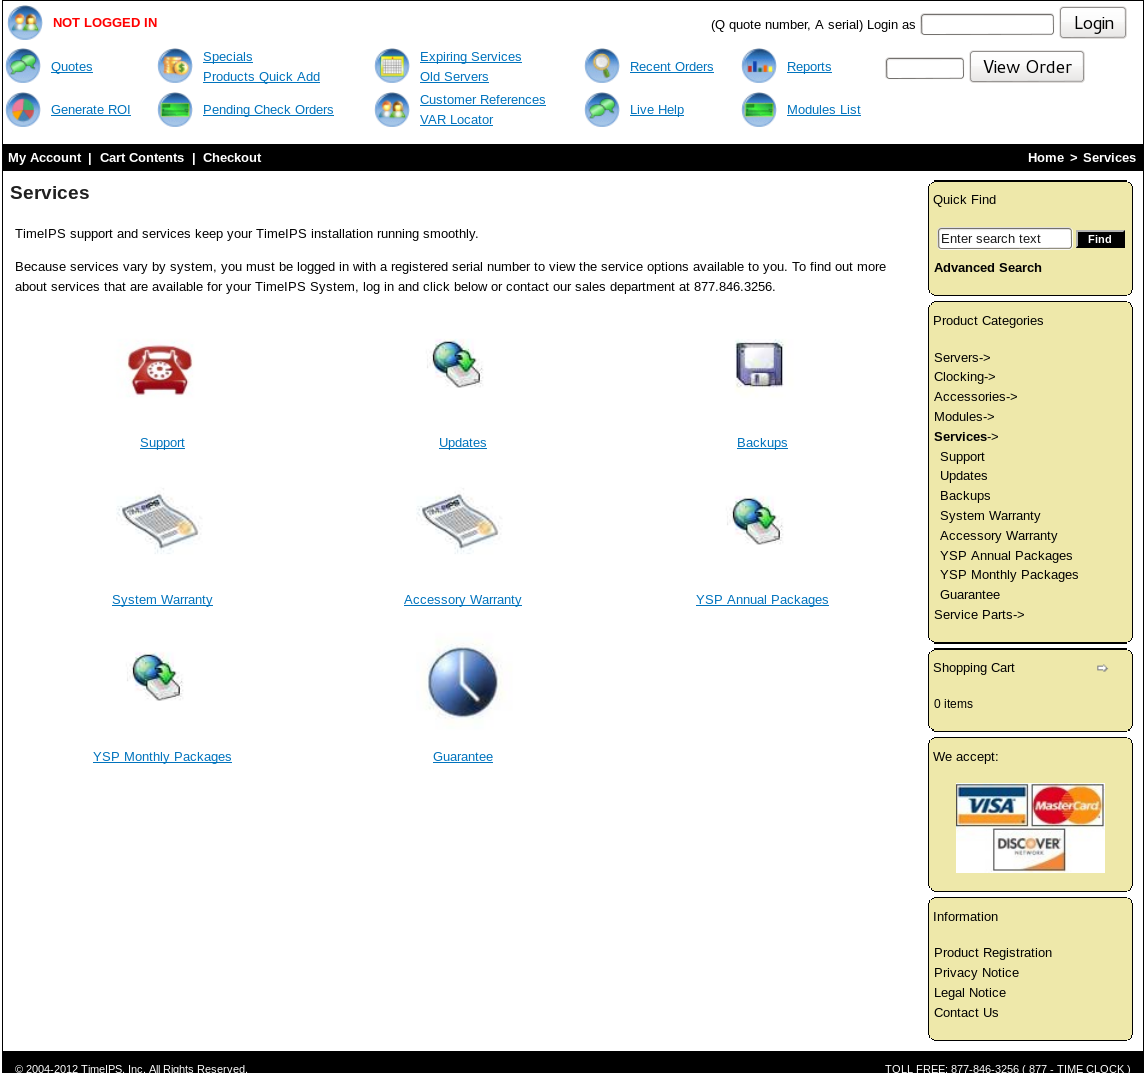Image resolution: width=1146 pixels, height=1073 pixels.
Task: Select Backups in sidebar categories
Action: pyautogui.click(x=965, y=496)
